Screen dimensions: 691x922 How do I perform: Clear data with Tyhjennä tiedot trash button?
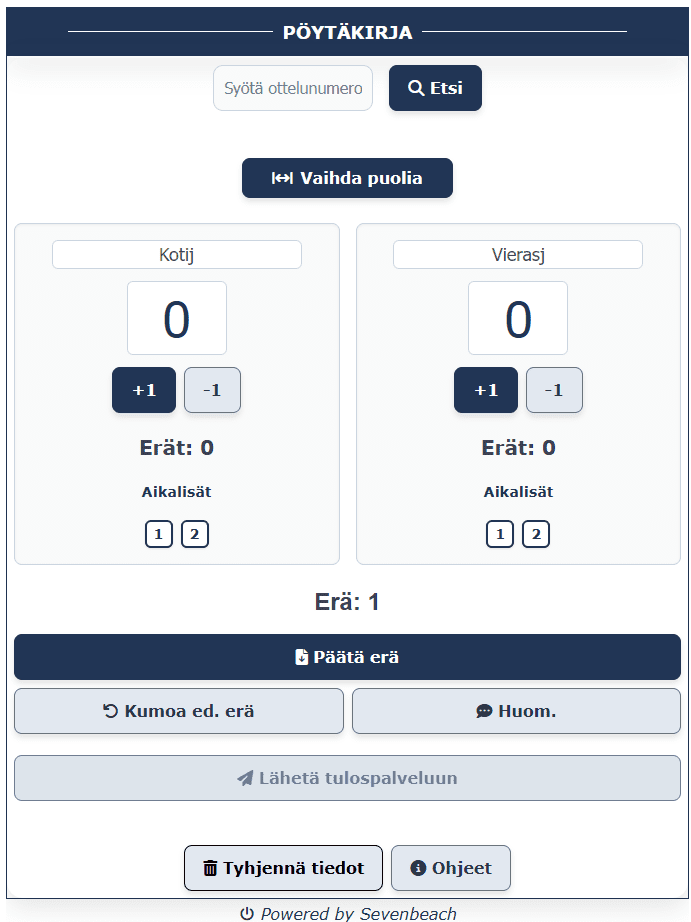pos(283,868)
